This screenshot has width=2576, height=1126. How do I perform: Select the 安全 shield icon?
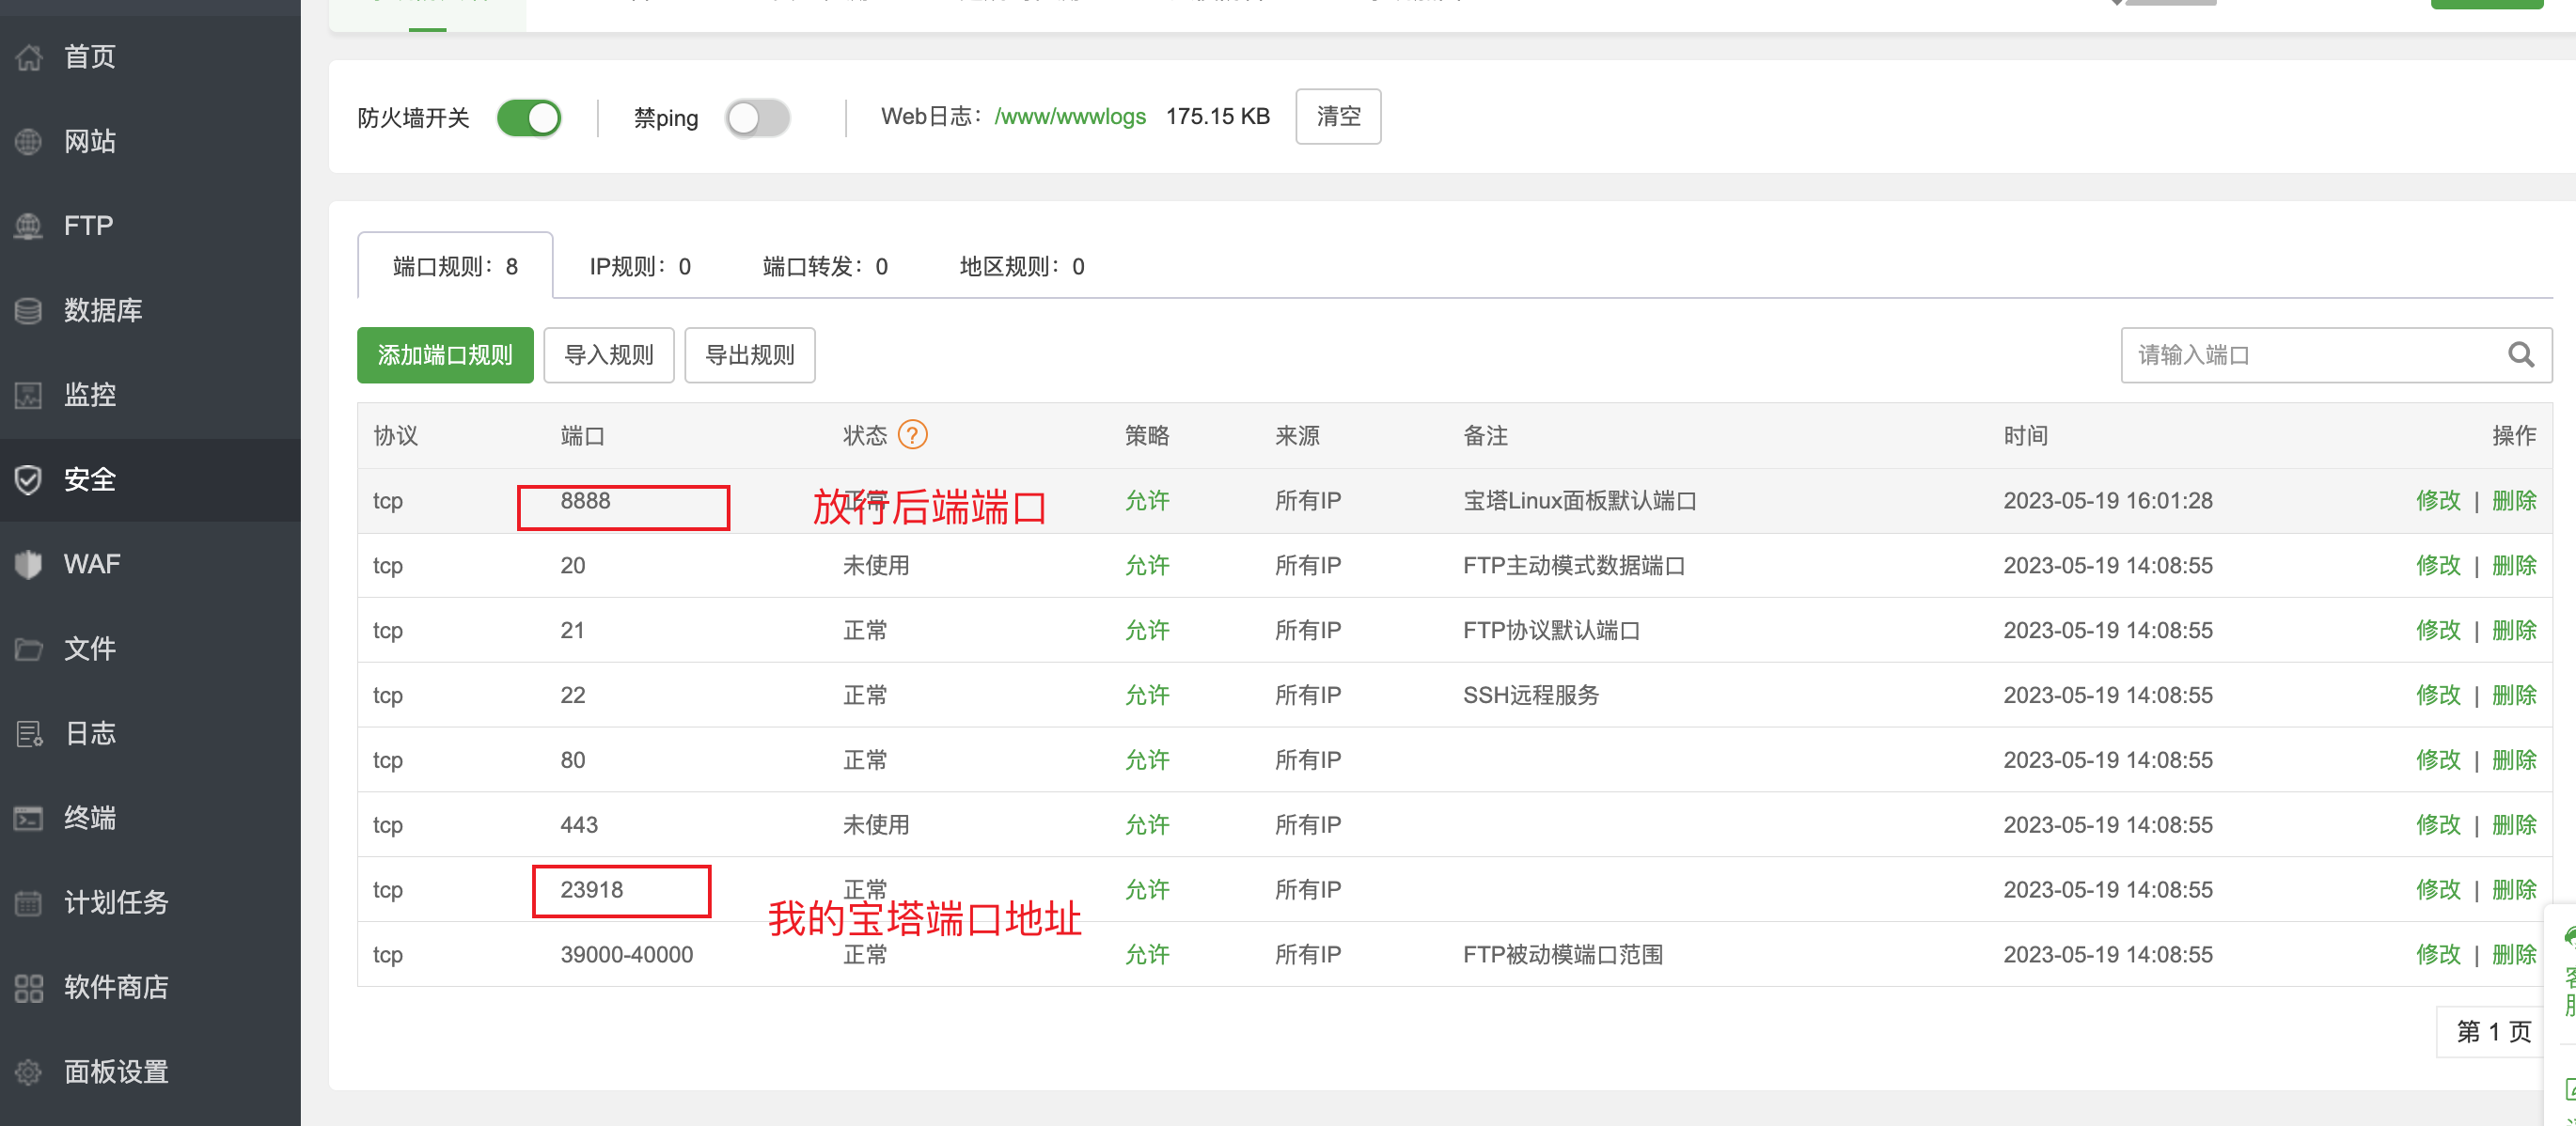tap(29, 479)
